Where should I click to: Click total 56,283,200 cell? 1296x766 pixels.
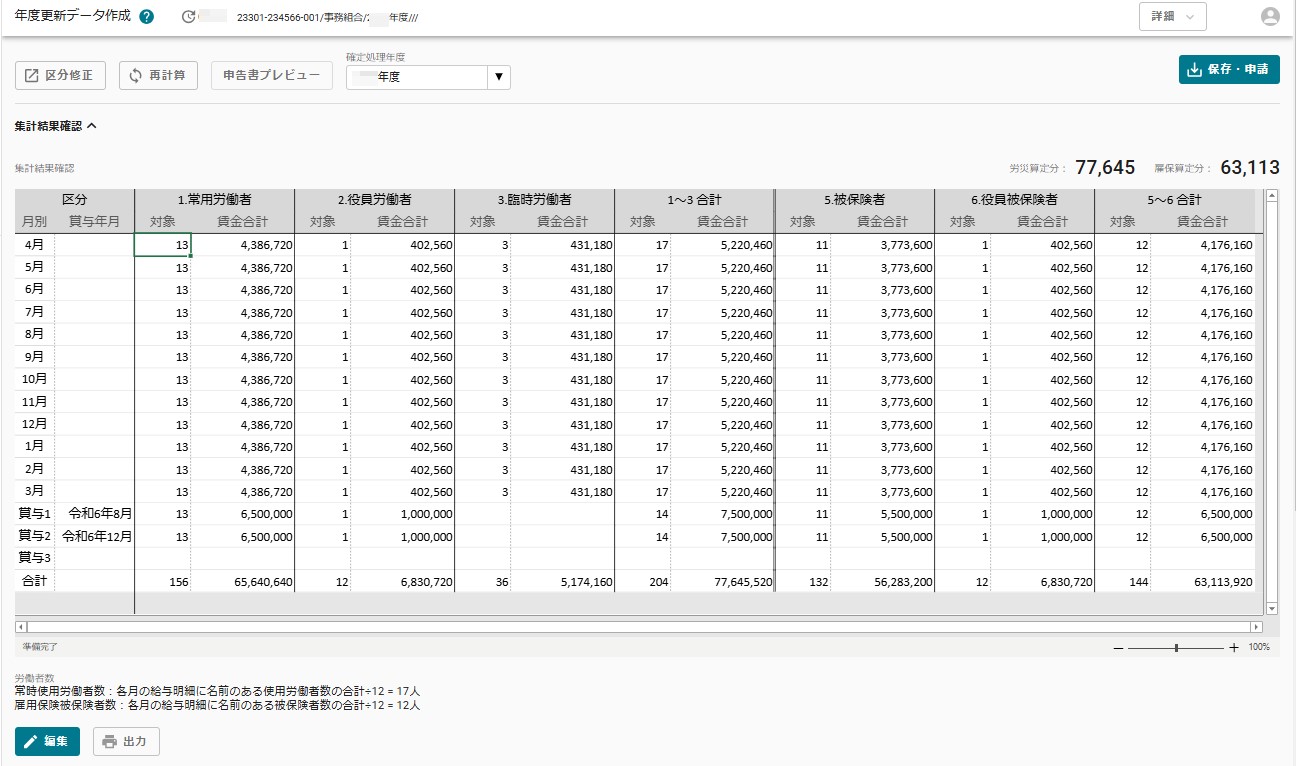click(x=883, y=581)
